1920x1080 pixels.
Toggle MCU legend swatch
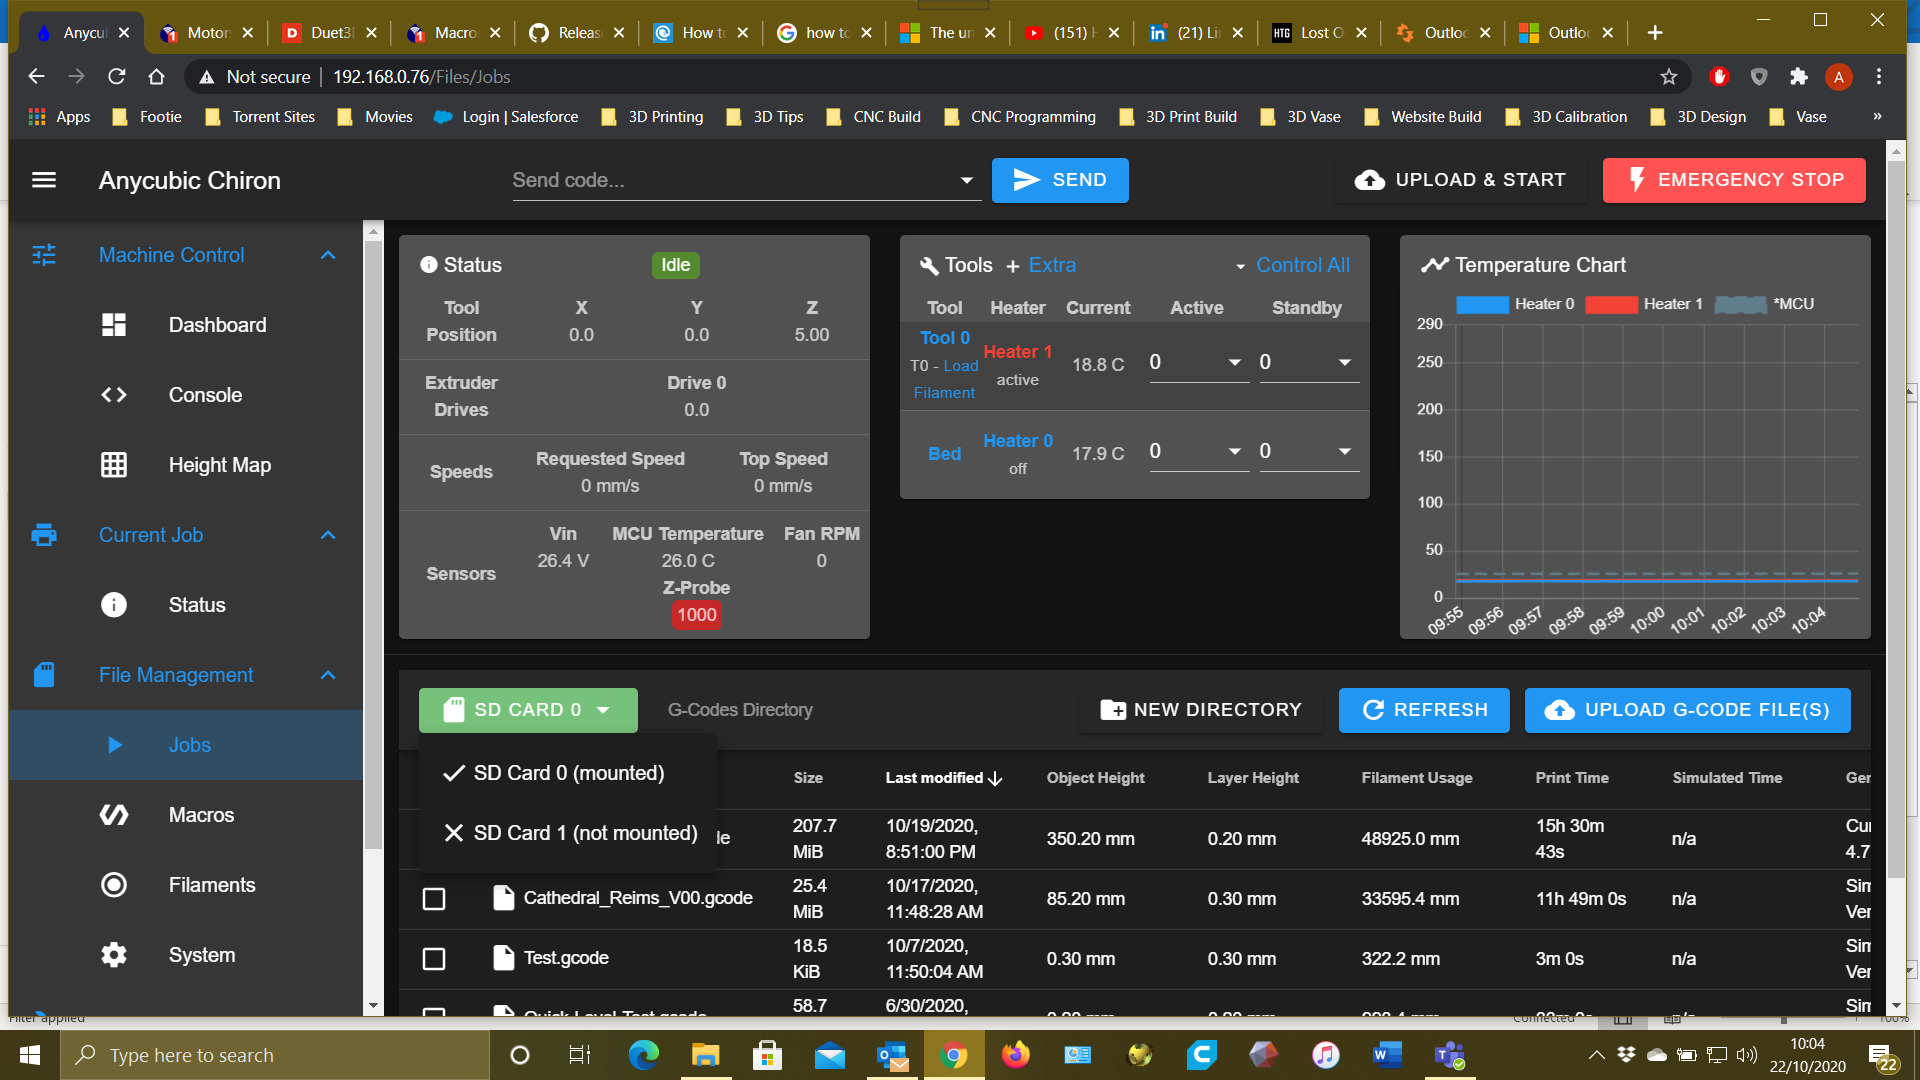point(1741,304)
